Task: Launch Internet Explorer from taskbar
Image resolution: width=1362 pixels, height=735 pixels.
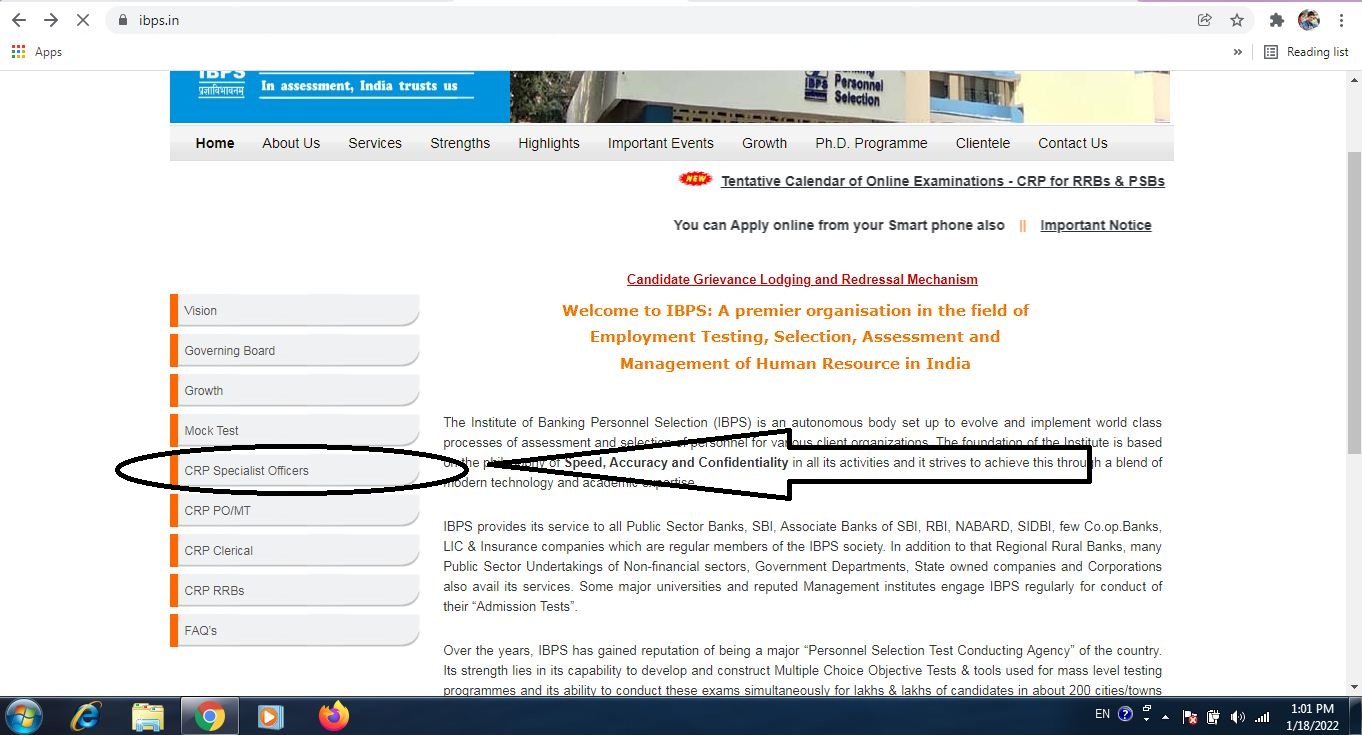Action: [87, 716]
